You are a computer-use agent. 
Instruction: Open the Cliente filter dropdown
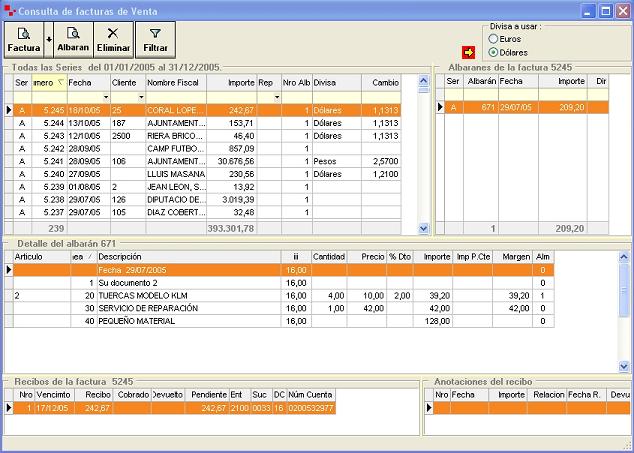pyautogui.click(x=141, y=97)
